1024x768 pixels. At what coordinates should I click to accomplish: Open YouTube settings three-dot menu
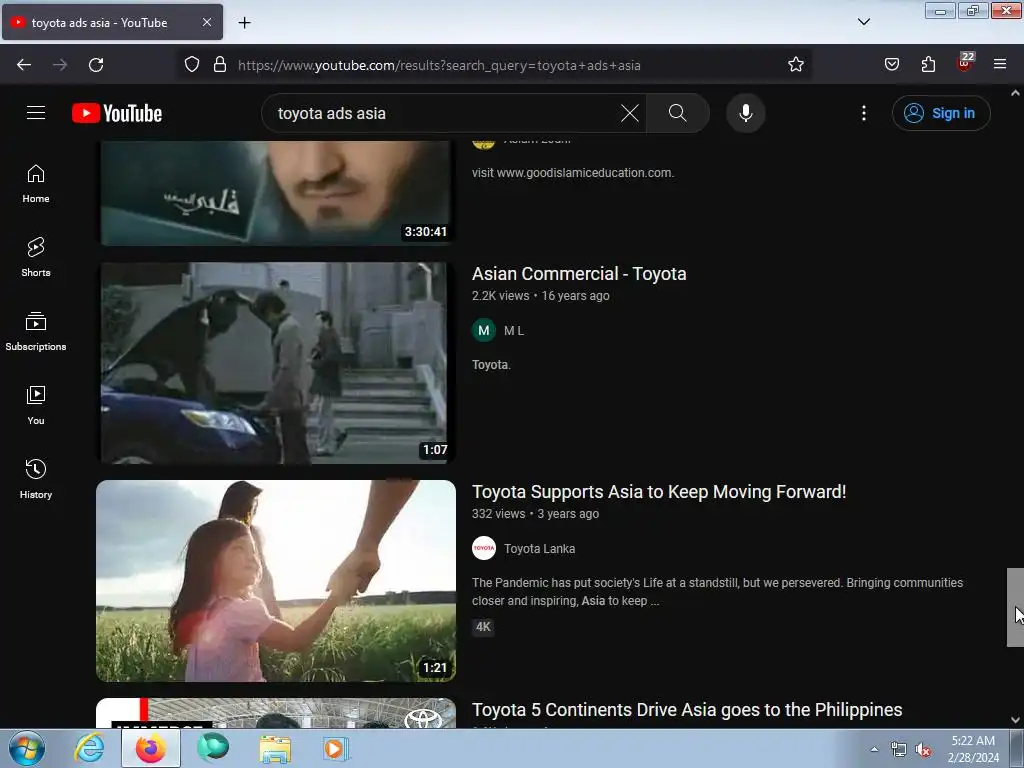[x=863, y=113]
